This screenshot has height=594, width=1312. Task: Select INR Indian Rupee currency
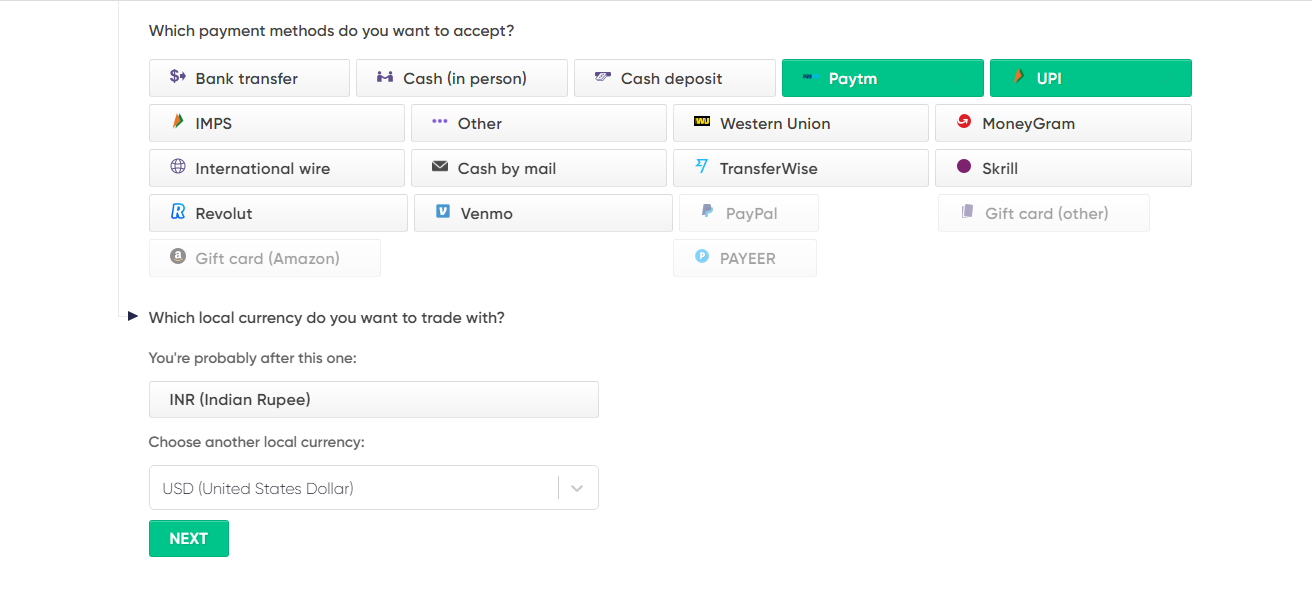pos(374,399)
